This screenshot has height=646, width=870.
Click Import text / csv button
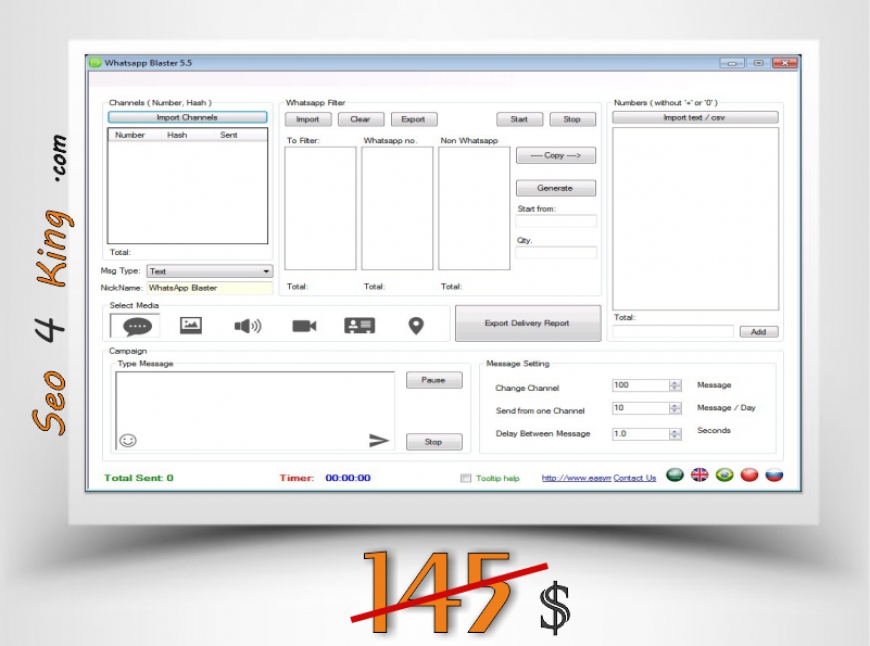coord(695,118)
